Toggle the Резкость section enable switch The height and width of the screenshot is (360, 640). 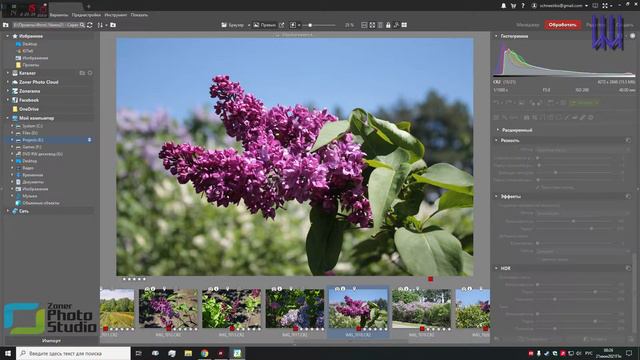coord(628,140)
